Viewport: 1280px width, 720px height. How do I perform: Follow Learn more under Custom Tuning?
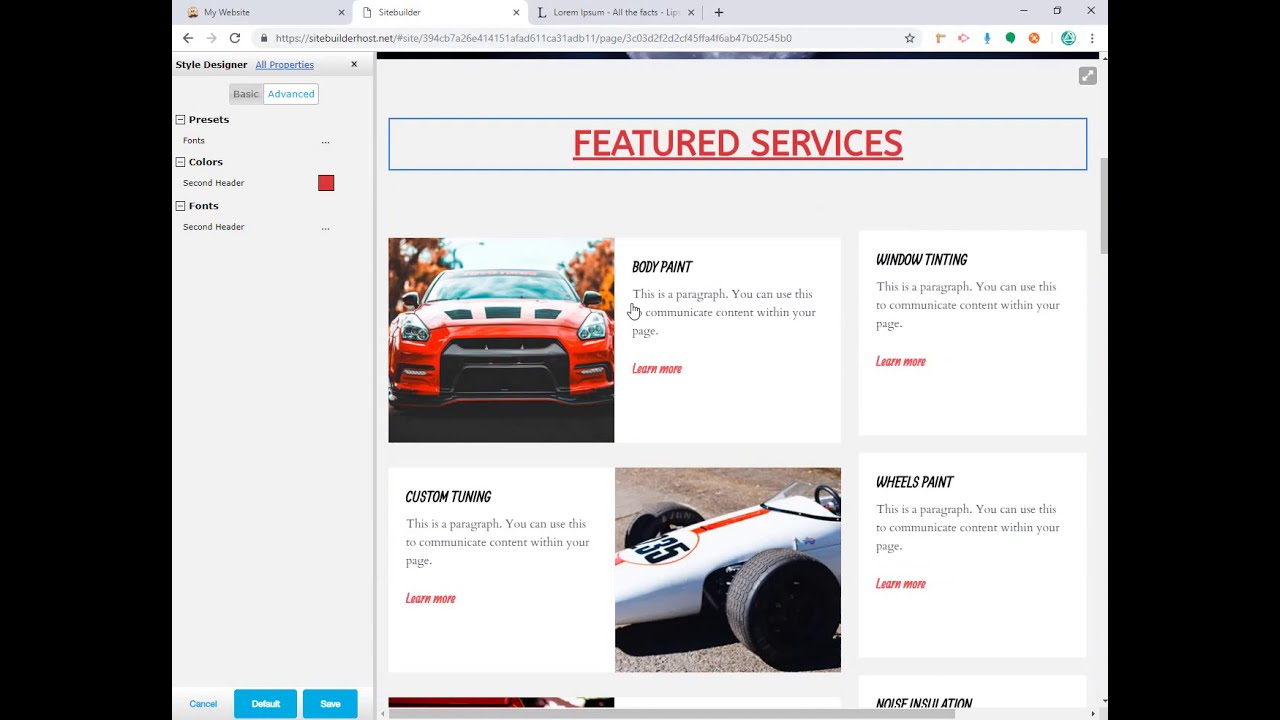430,598
